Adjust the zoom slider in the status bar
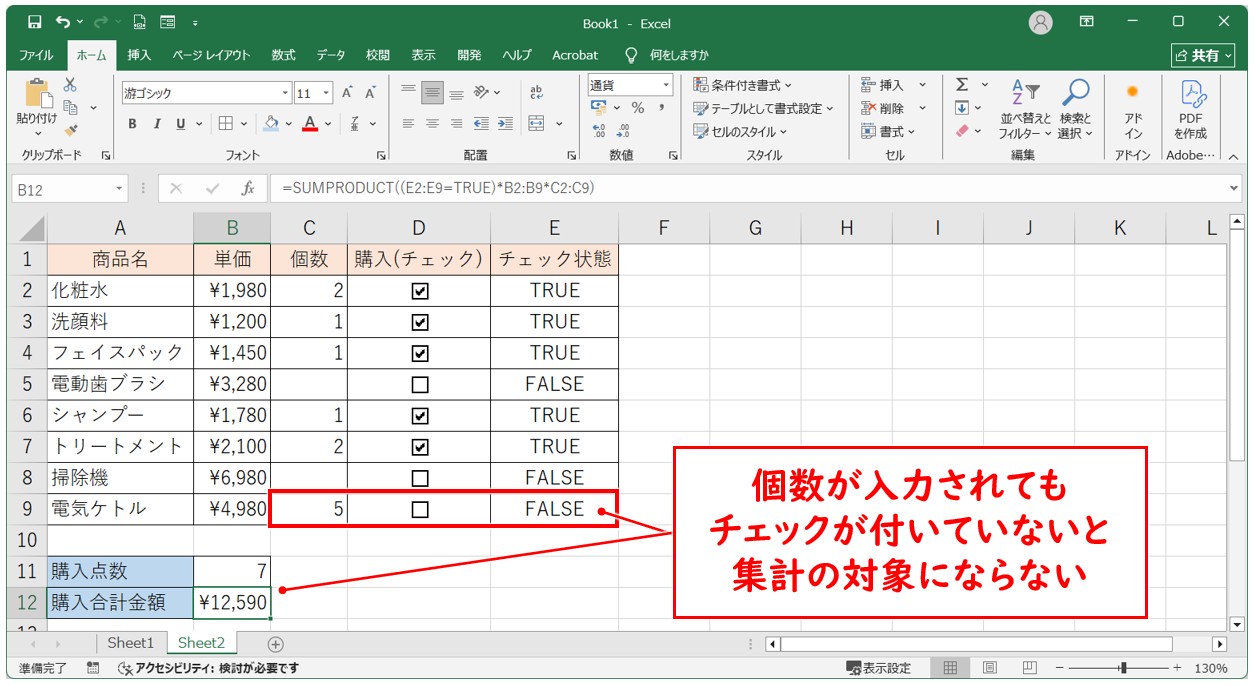Image resolution: width=1255 pixels, height=686 pixels. pos(1124,668)
